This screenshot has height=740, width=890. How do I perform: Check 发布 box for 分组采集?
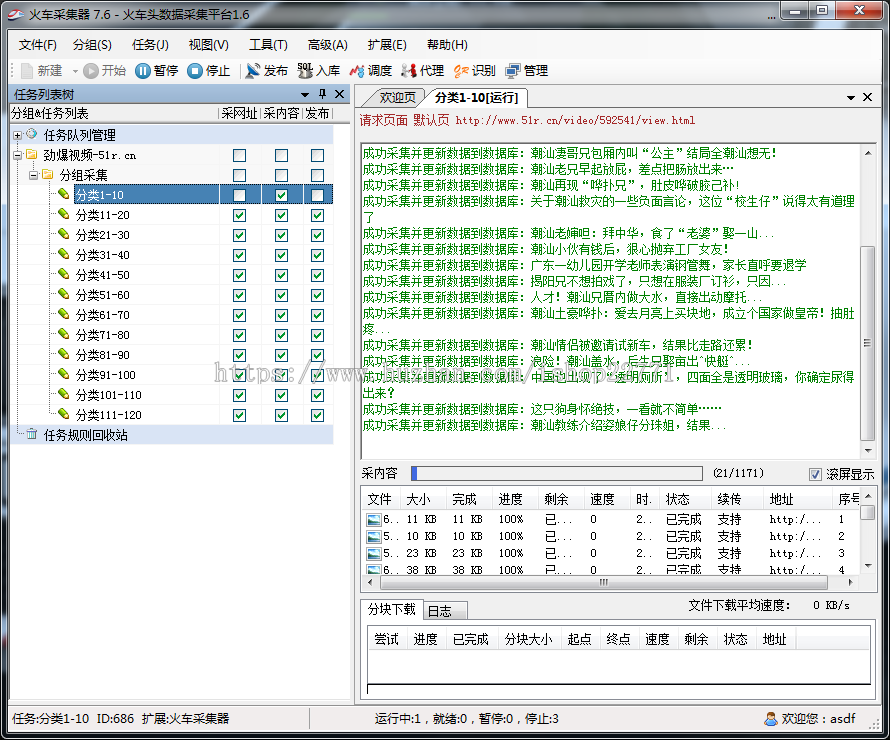pyautogui.click(x=317, y=175)
